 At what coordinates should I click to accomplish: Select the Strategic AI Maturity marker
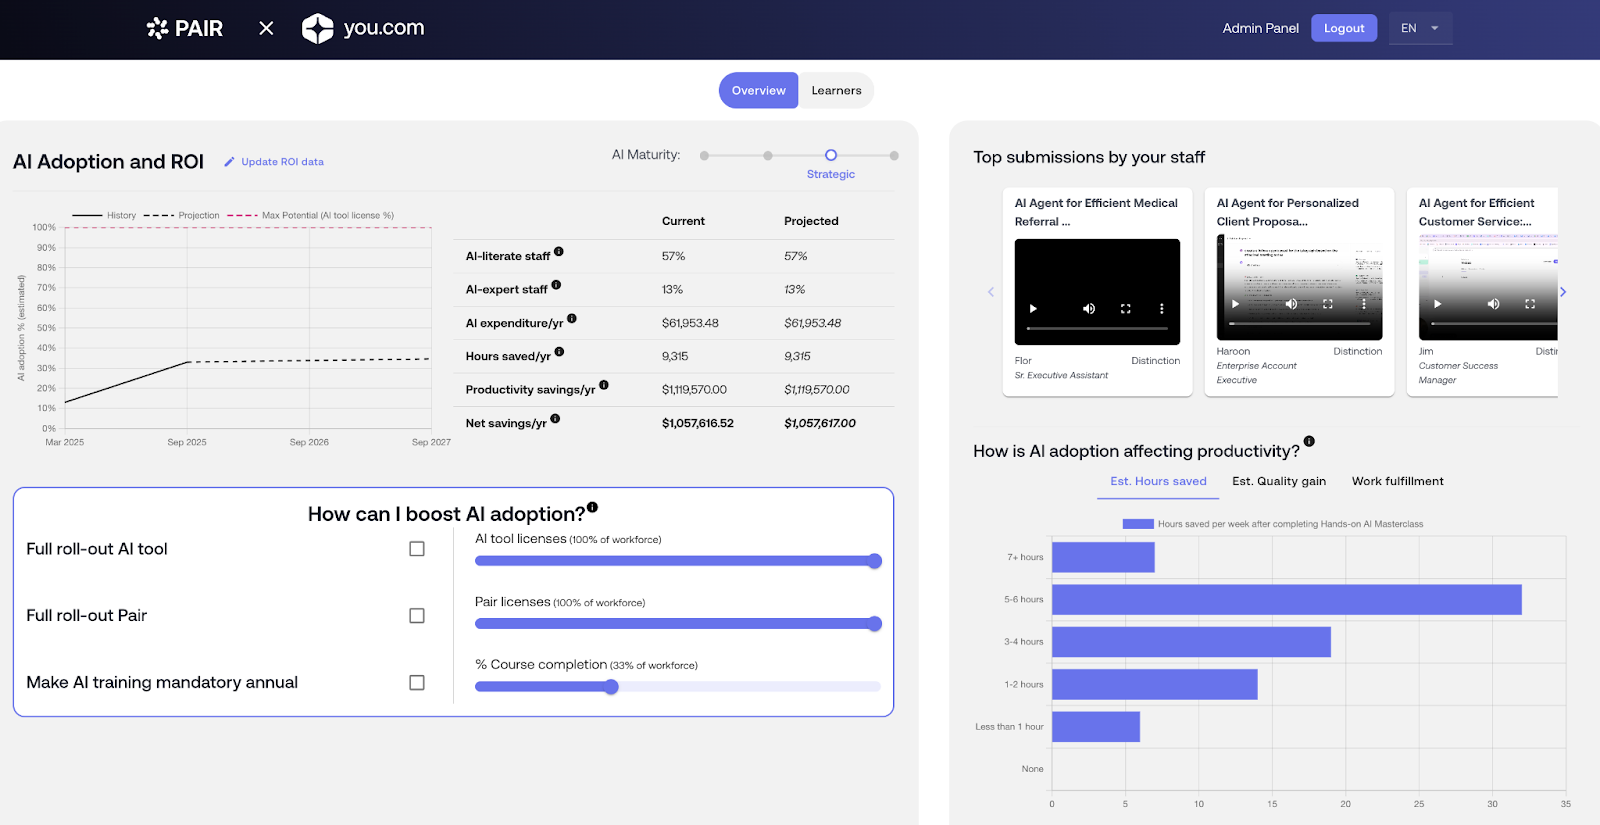click(831, 155)
